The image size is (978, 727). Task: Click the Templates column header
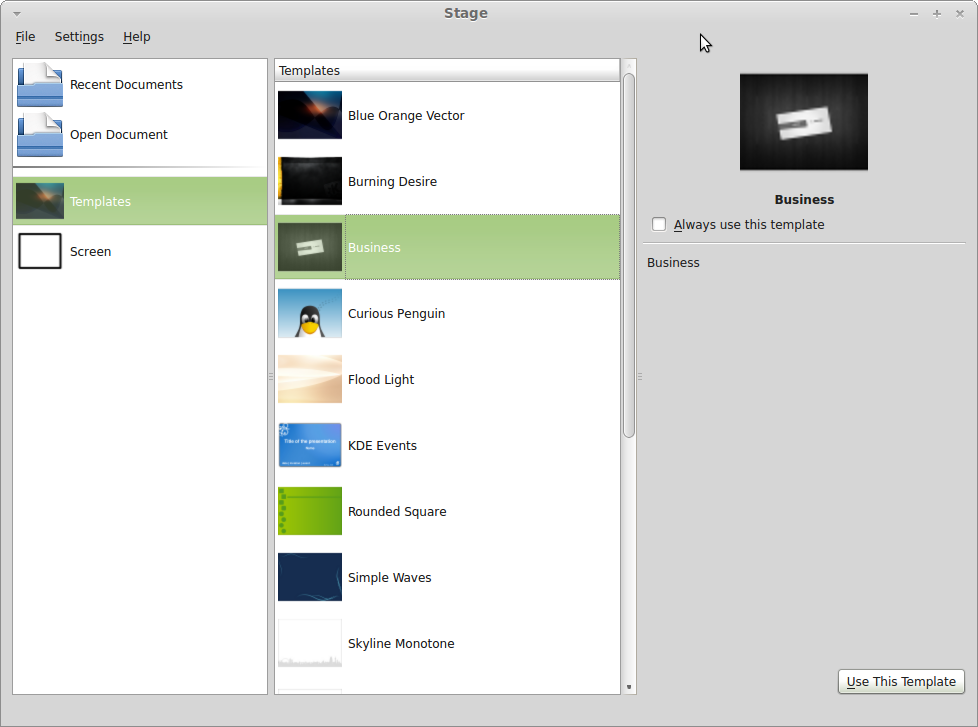(x=447, y=70)
